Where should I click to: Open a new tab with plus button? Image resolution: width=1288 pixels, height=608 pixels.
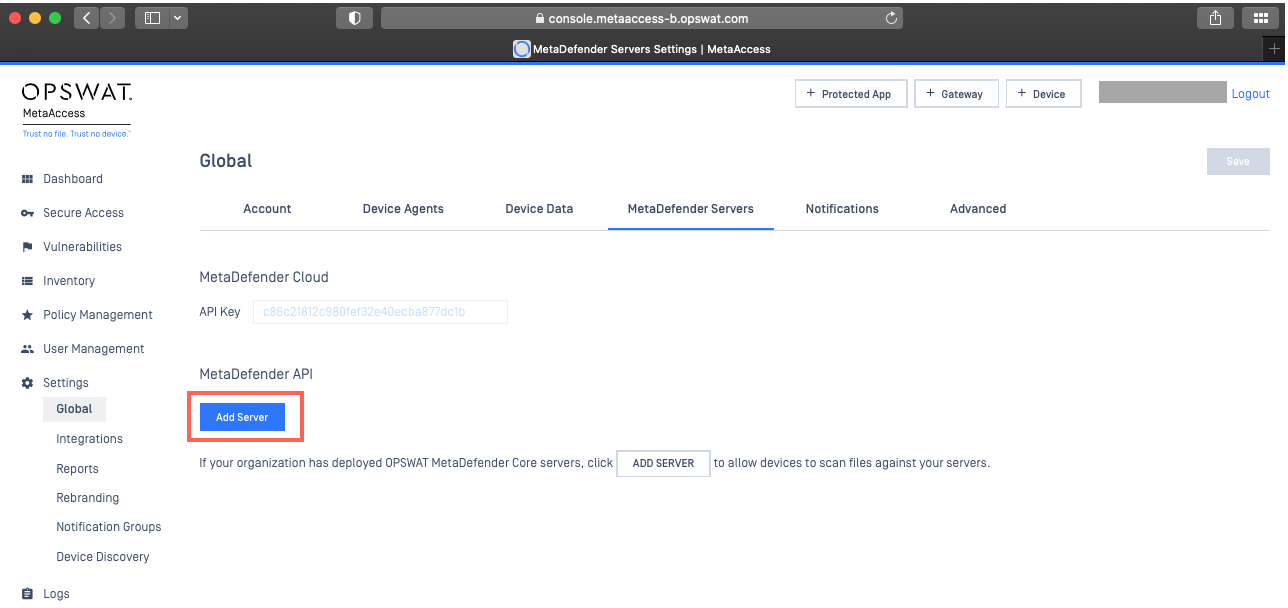pyautogui.click(x=1275, y=48)
